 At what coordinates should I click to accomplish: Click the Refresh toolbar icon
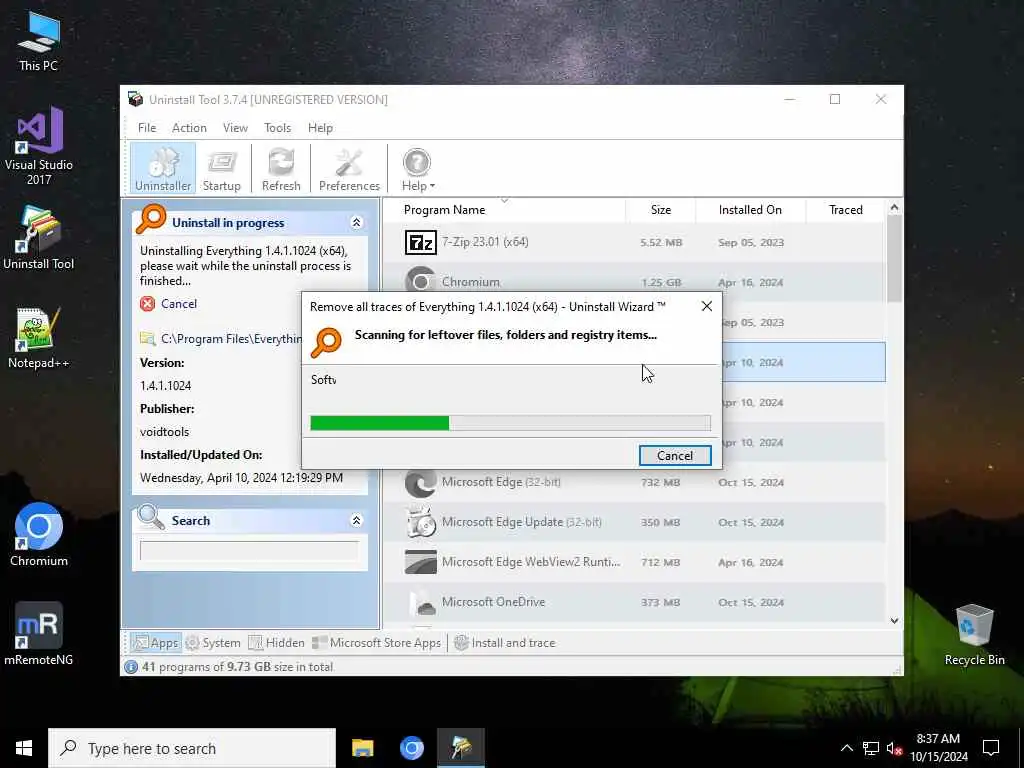coord(281,168)
